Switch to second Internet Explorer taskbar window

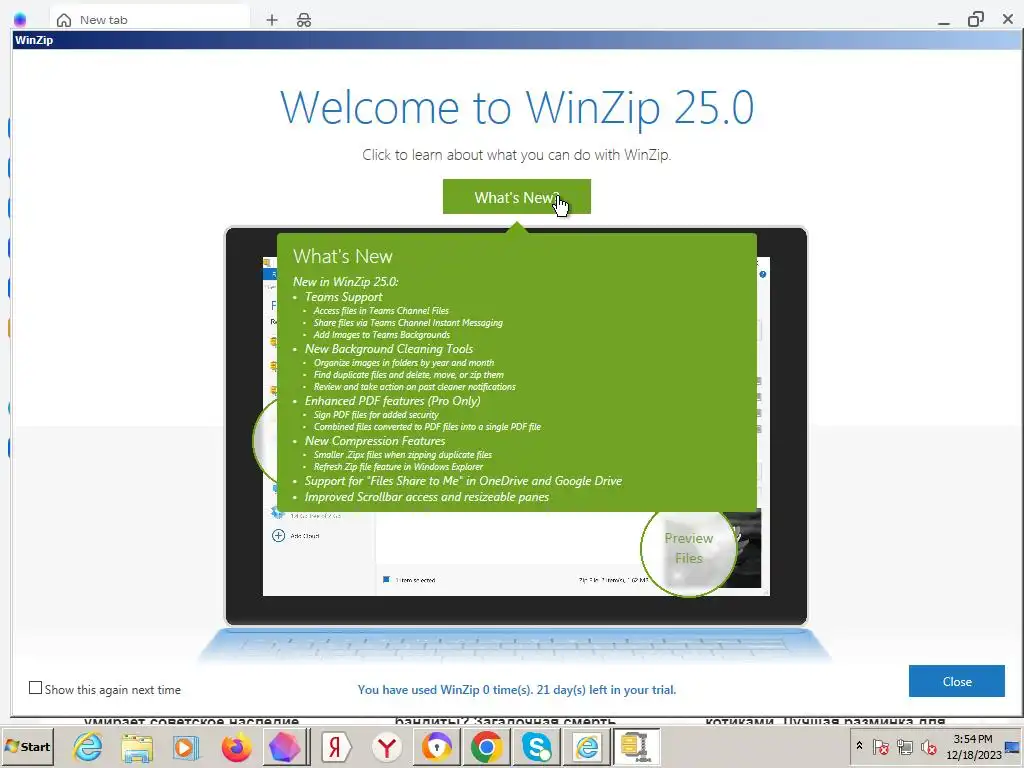click(587, 746)
